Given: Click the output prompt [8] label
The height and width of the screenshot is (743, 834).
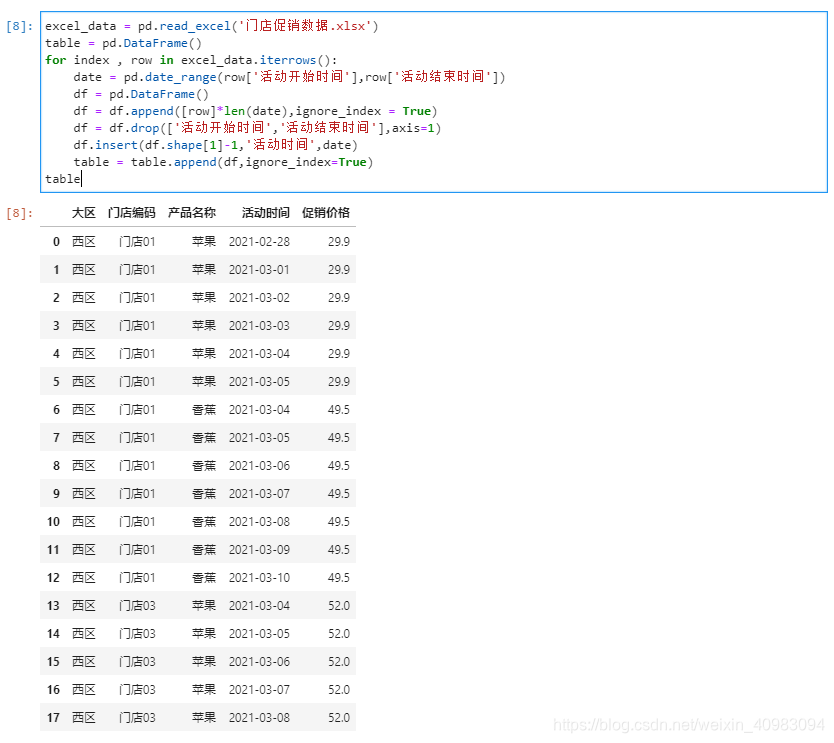Looking at the screenshot, I should click(x=20, y=213).
